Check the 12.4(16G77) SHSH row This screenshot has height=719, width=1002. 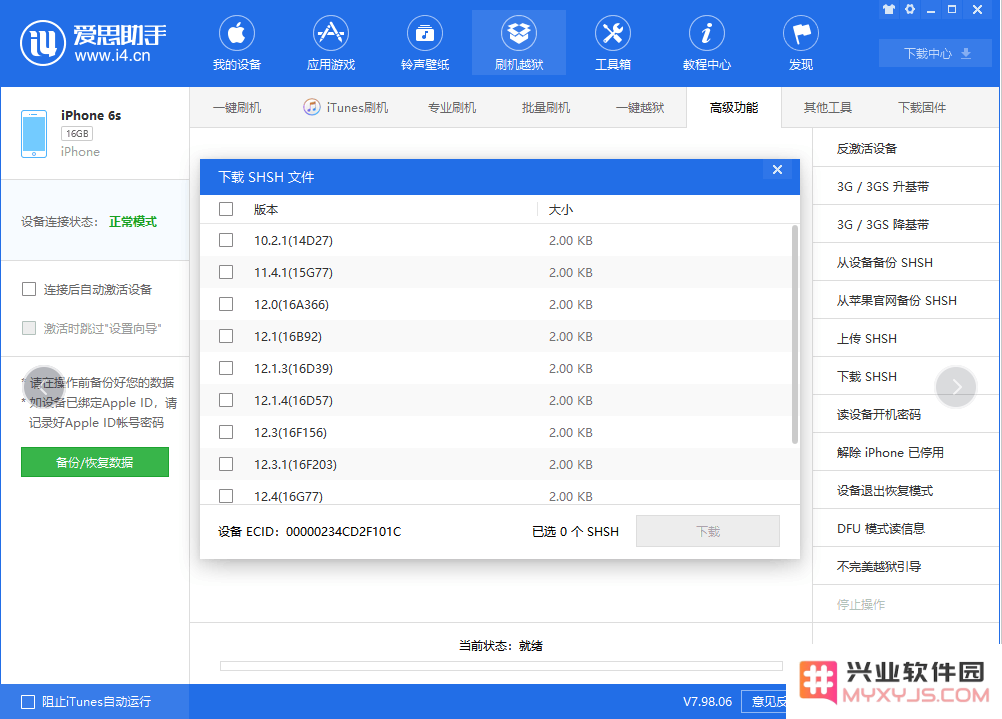click(x=226, y=496)
